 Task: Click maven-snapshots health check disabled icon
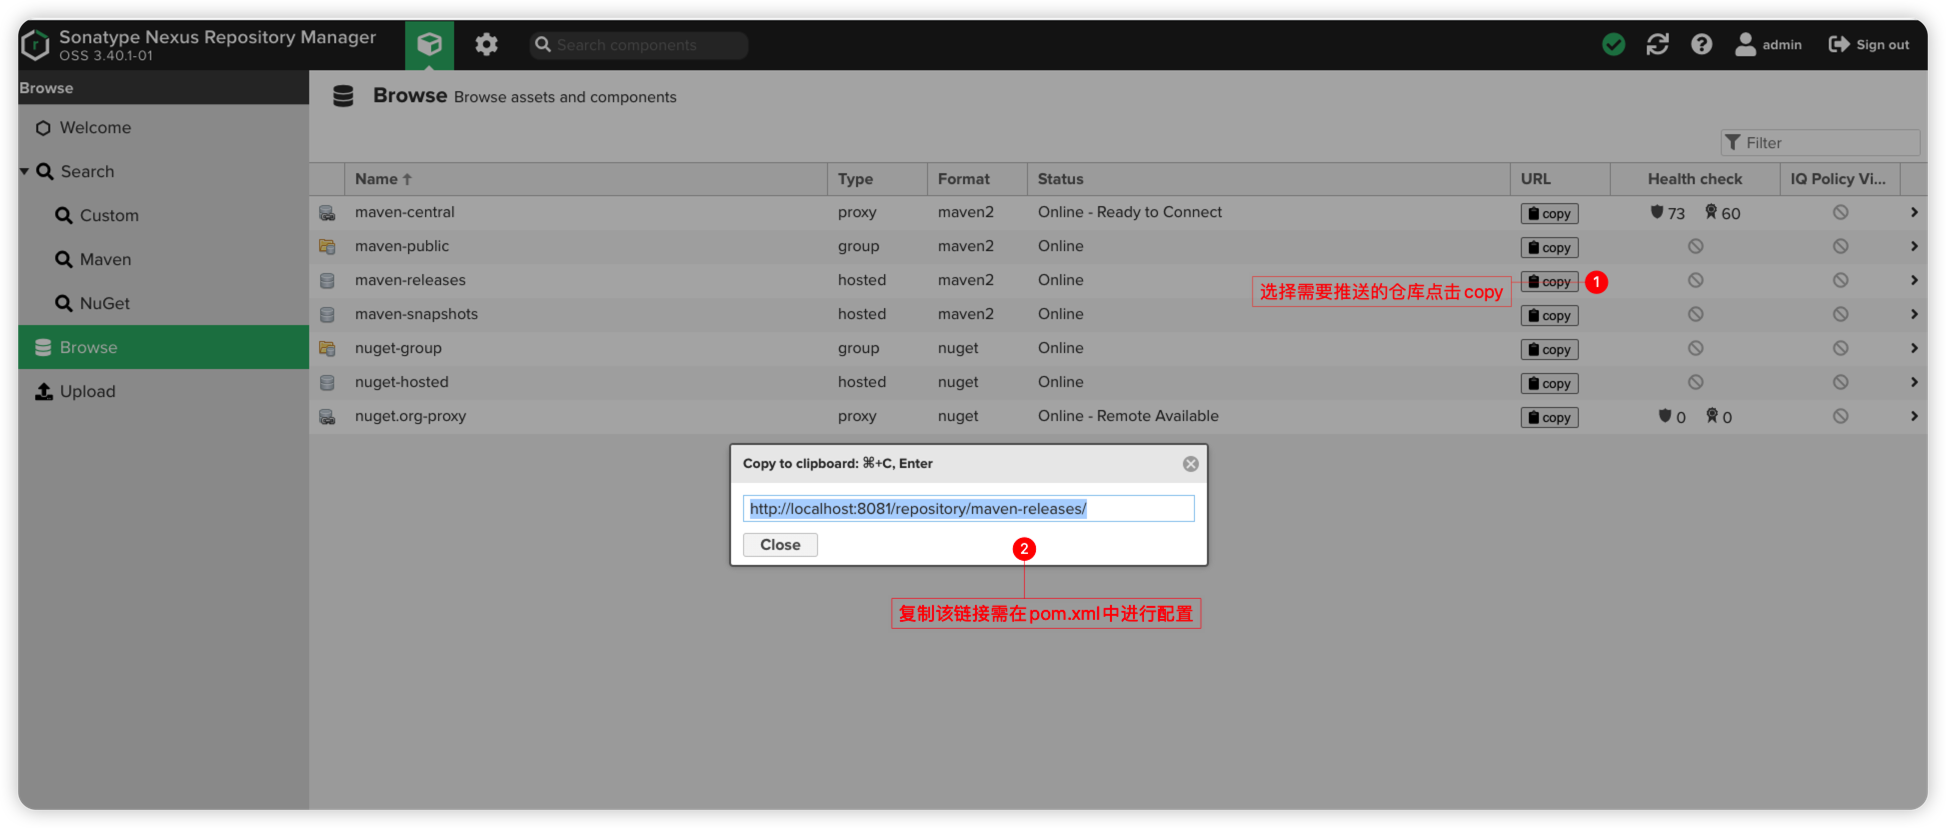tap(1695, 314)
